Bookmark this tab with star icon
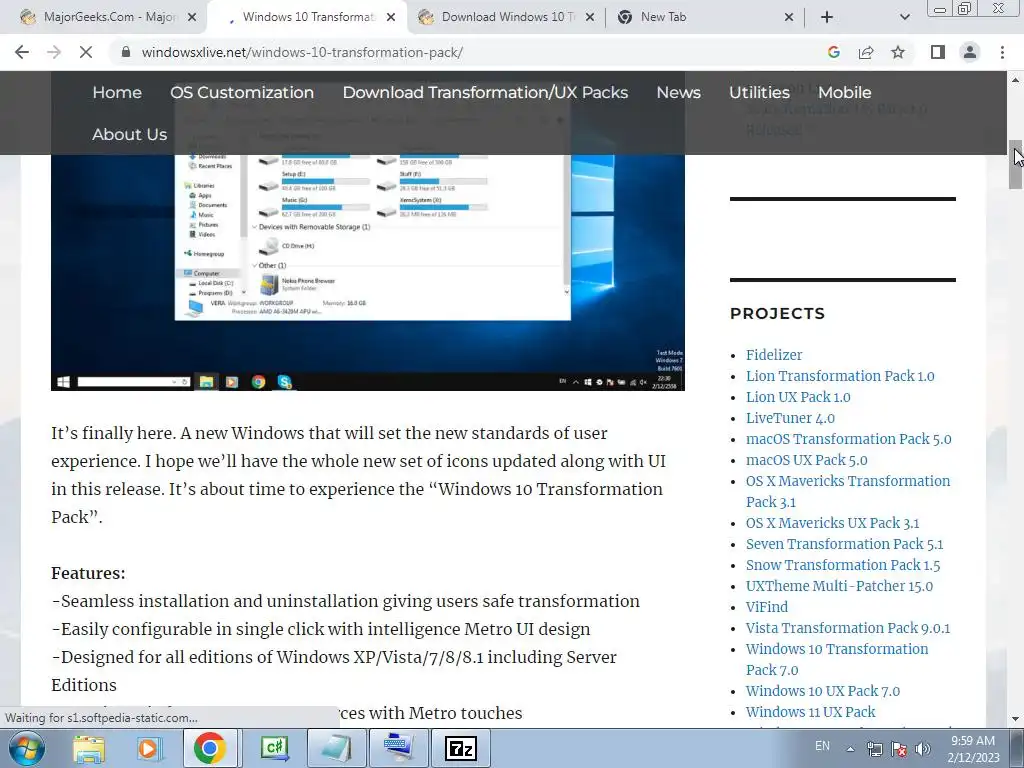 (898, 52)
